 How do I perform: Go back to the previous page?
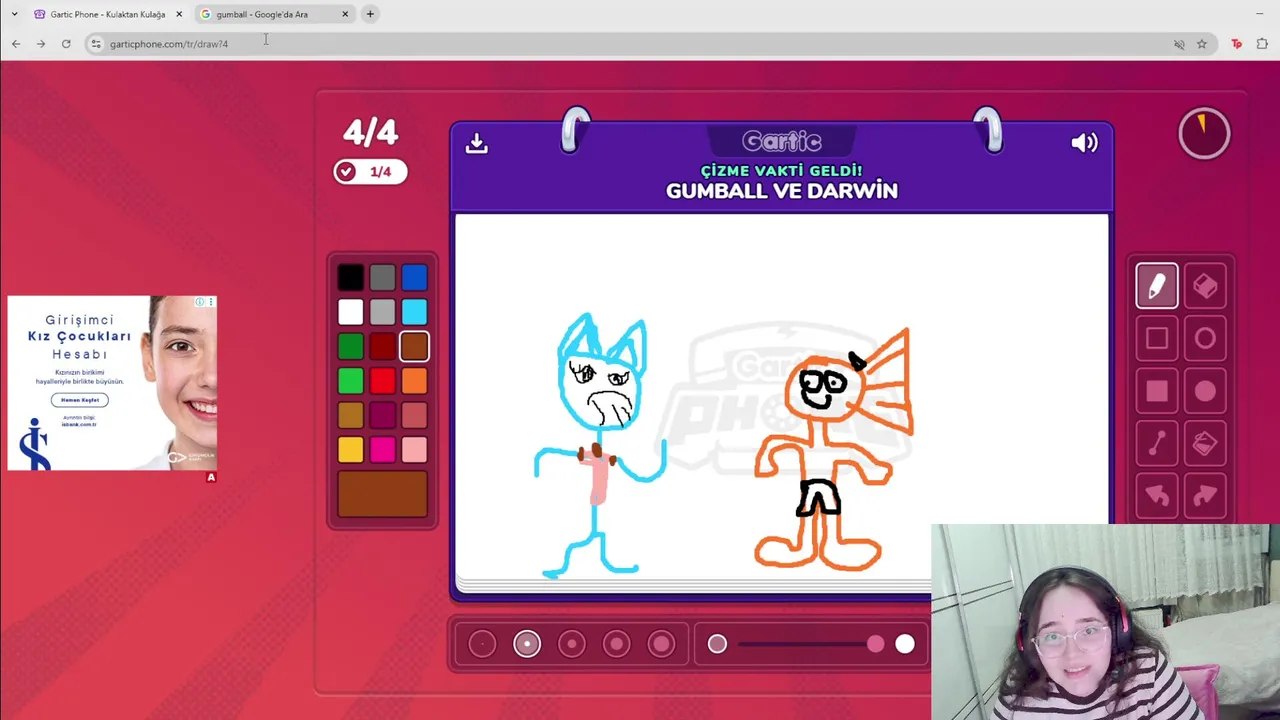[x=16, y=44]
